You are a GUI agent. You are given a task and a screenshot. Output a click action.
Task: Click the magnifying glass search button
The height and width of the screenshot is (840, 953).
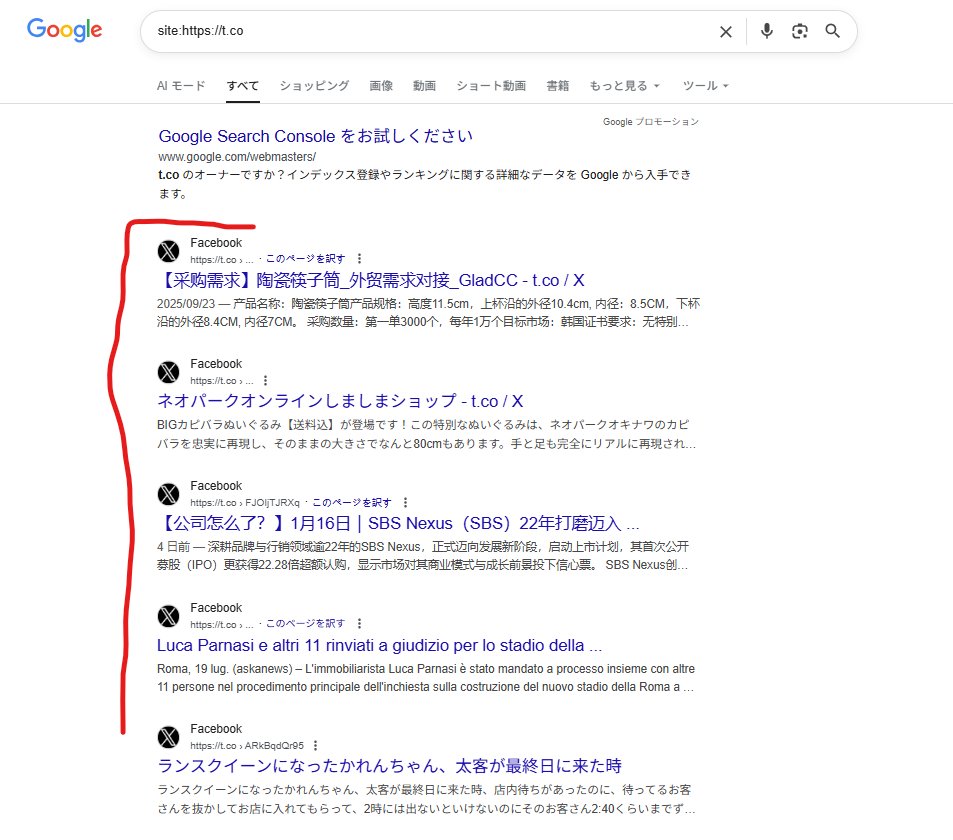(x=832, y=31)
